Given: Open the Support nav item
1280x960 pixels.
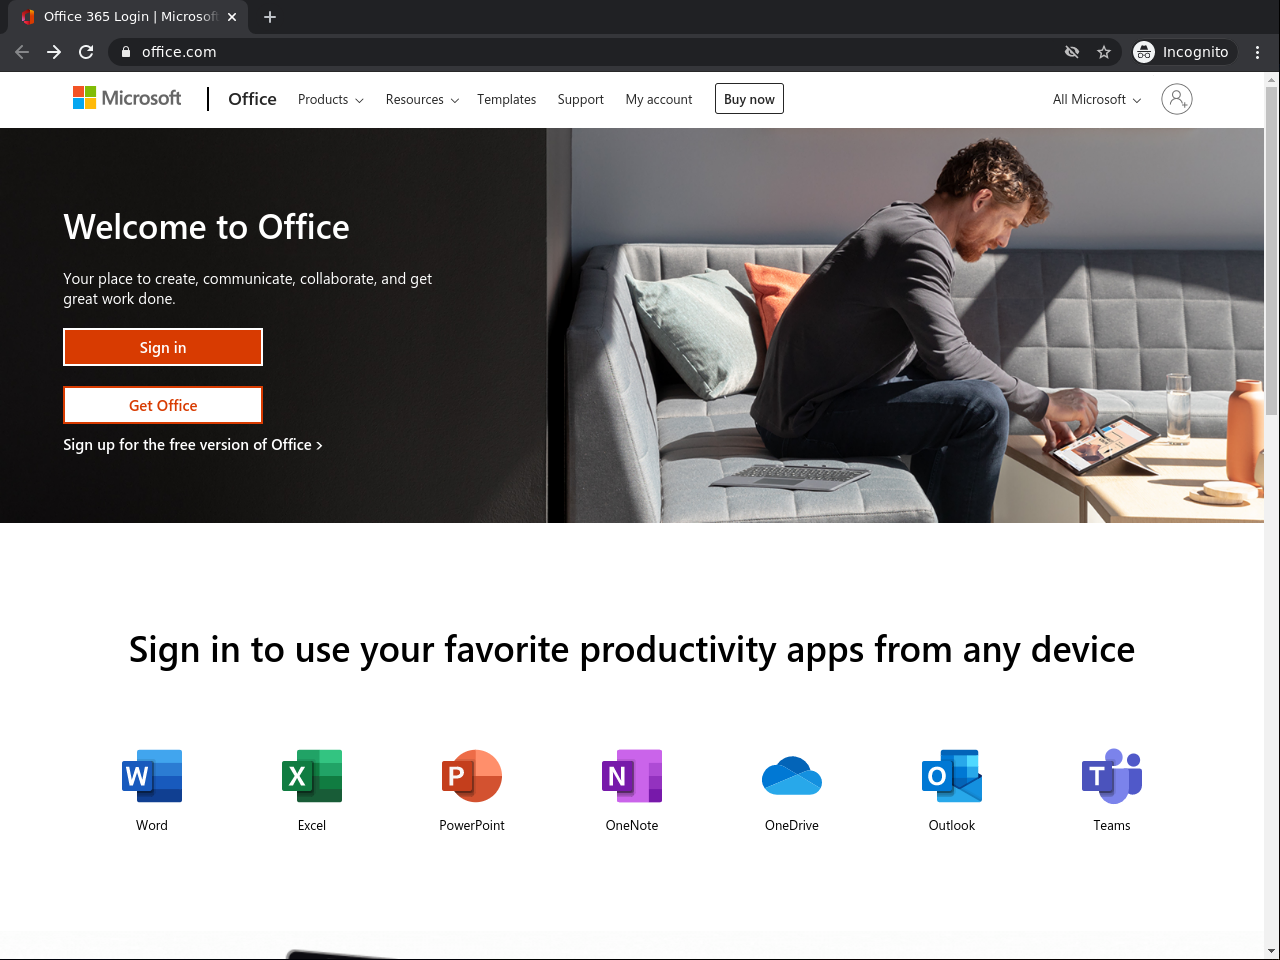Looking at the screenshot, I should pos(581,99).
